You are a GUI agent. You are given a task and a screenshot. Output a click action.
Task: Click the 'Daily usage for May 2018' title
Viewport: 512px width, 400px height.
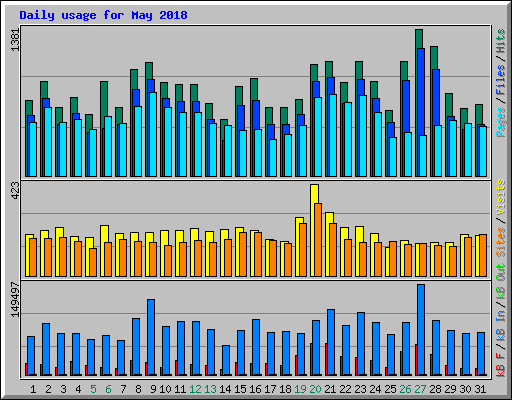[x=103, y=15]
